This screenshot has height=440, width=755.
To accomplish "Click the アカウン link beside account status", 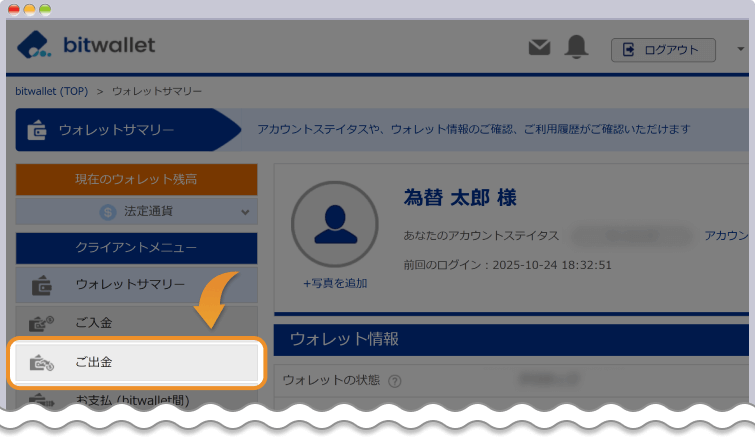I will point(726,235).
